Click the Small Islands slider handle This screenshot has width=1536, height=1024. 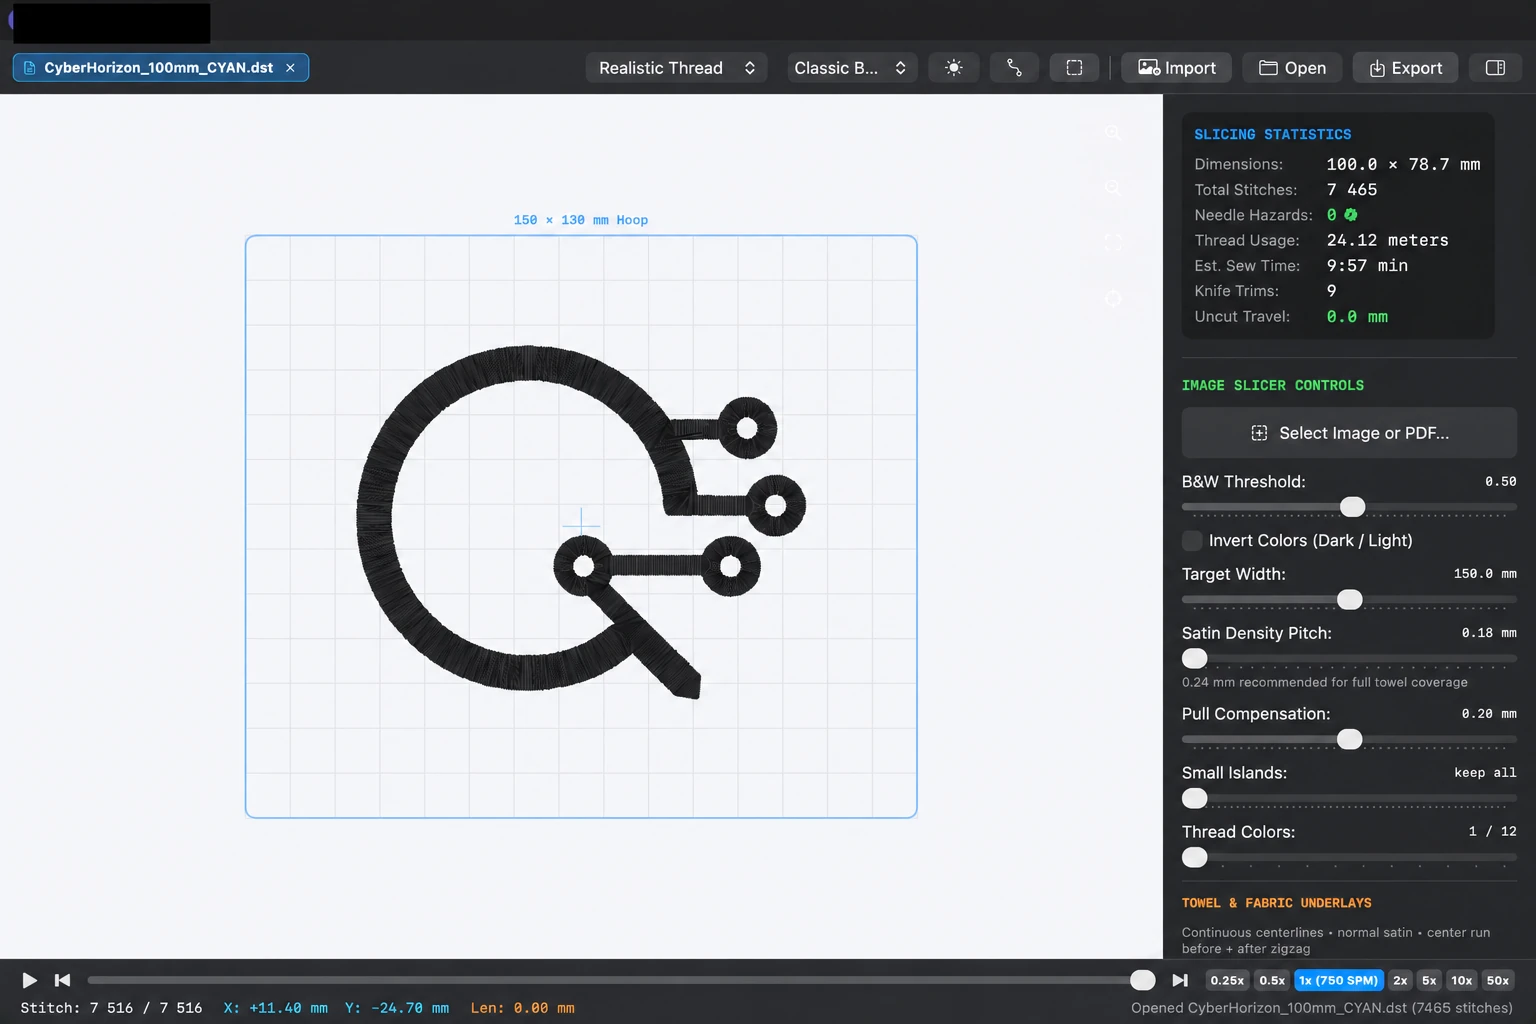[1195, 798]
